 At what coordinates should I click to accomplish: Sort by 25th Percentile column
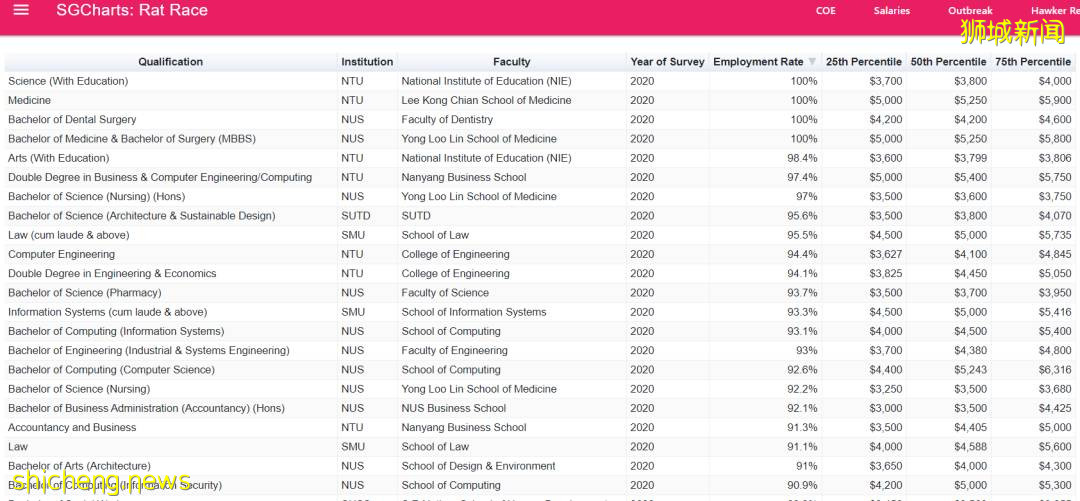864,62
